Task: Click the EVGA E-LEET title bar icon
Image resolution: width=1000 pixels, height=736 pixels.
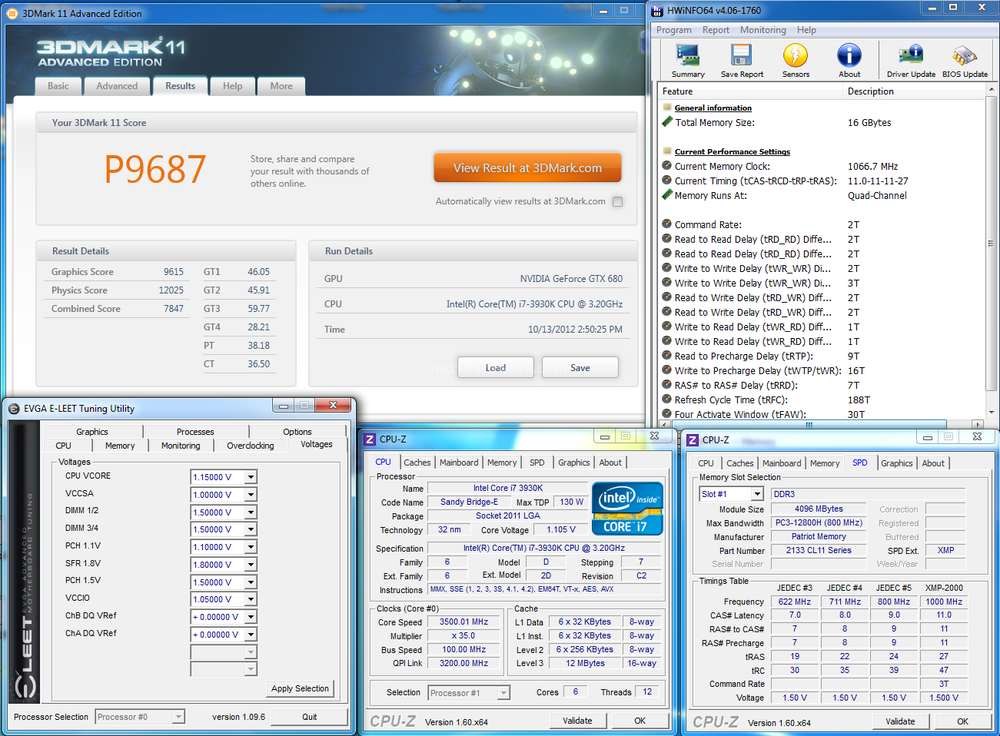Action: pos(14,409)
